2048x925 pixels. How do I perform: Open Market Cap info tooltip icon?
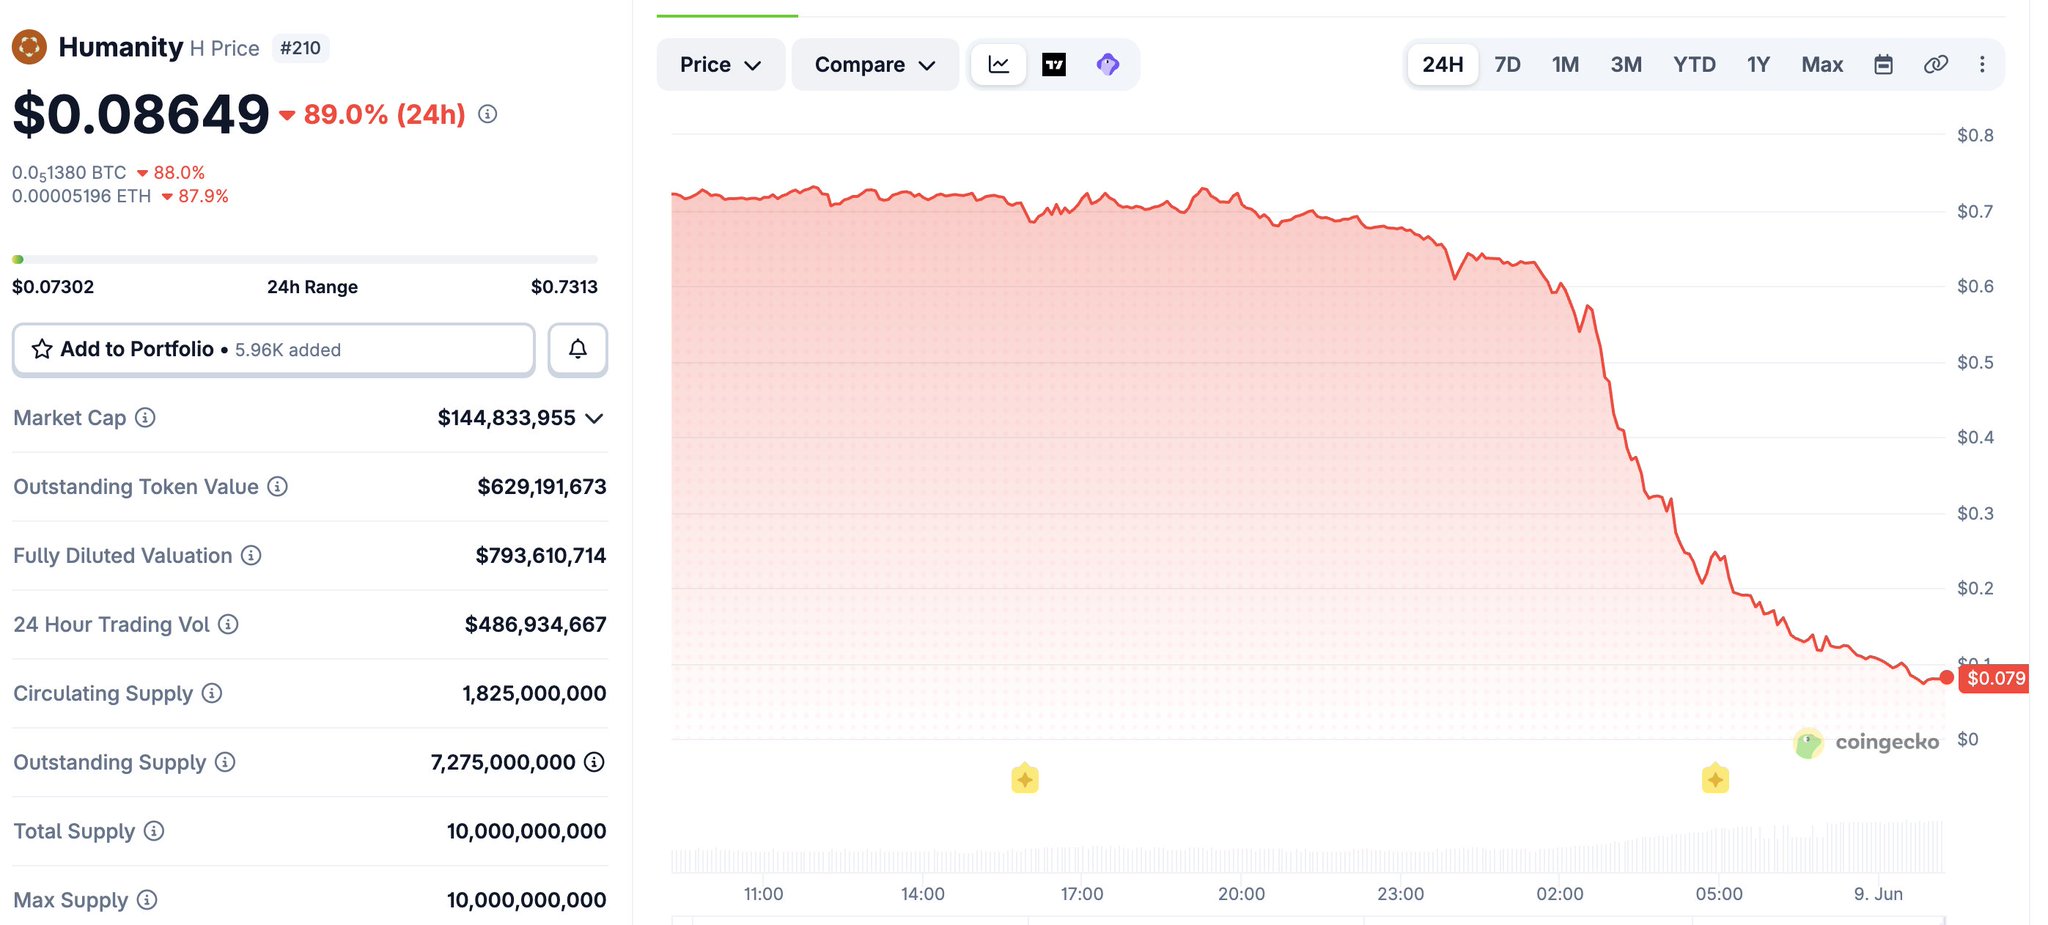(x=145, y=418)
